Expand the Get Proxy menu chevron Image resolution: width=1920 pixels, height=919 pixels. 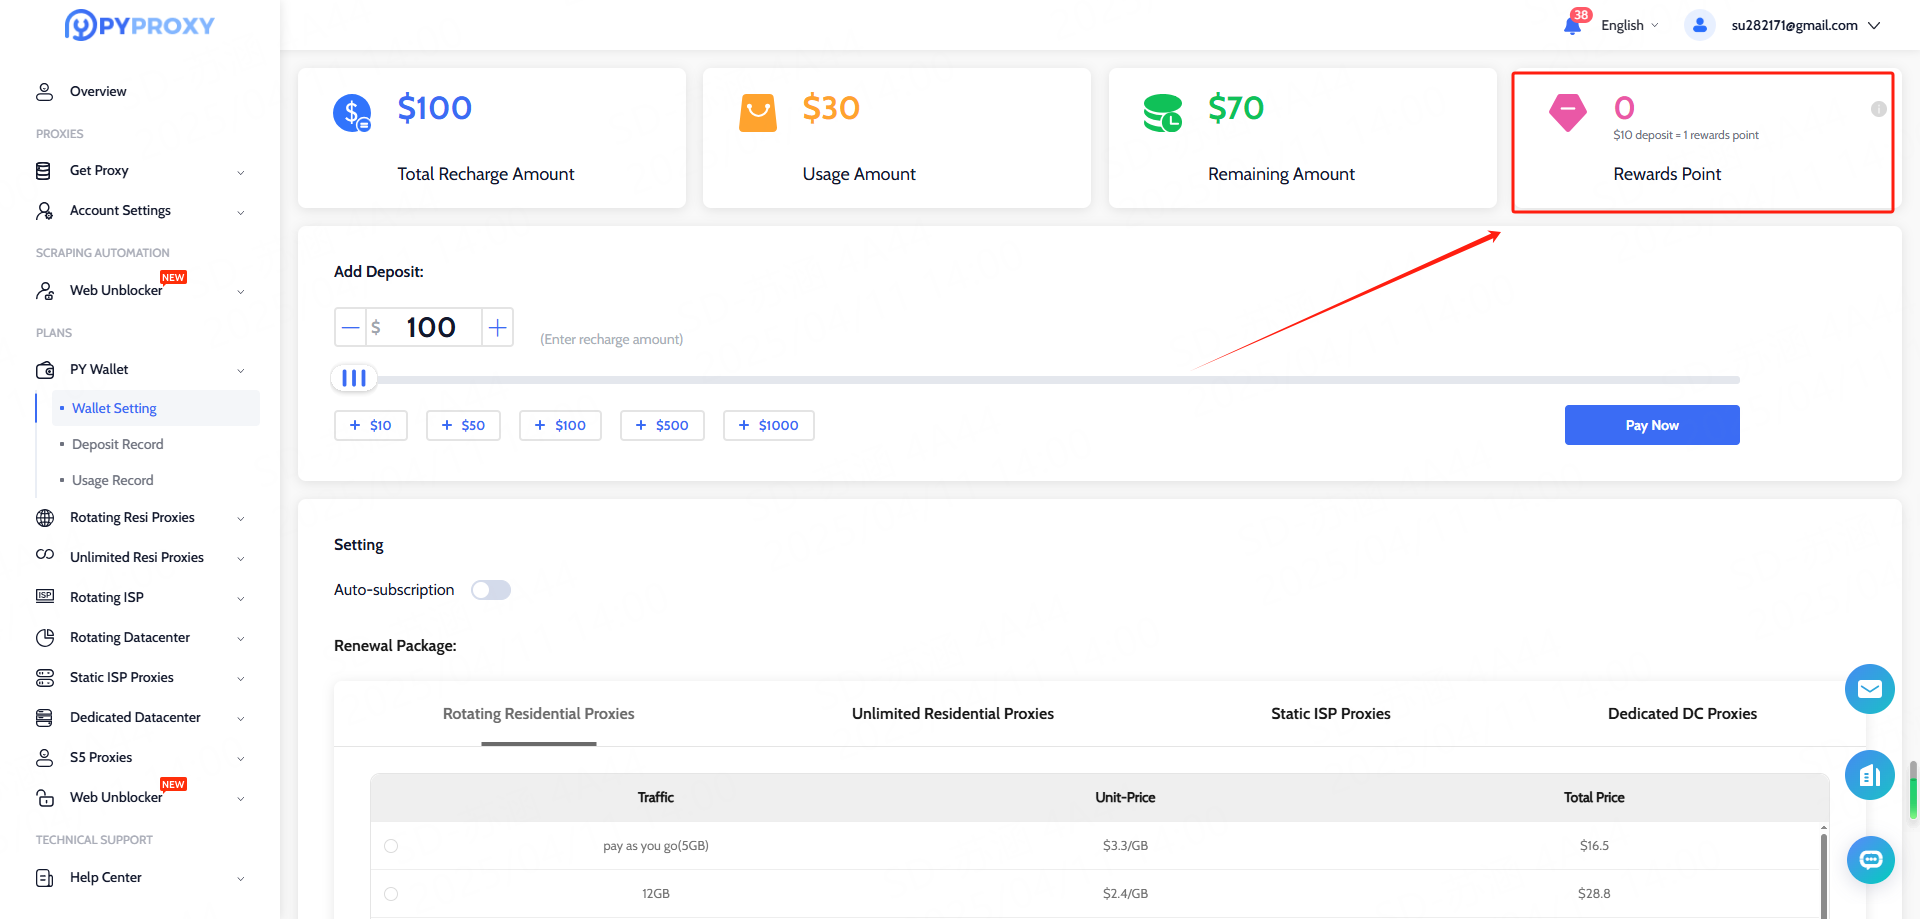point(241,172)
